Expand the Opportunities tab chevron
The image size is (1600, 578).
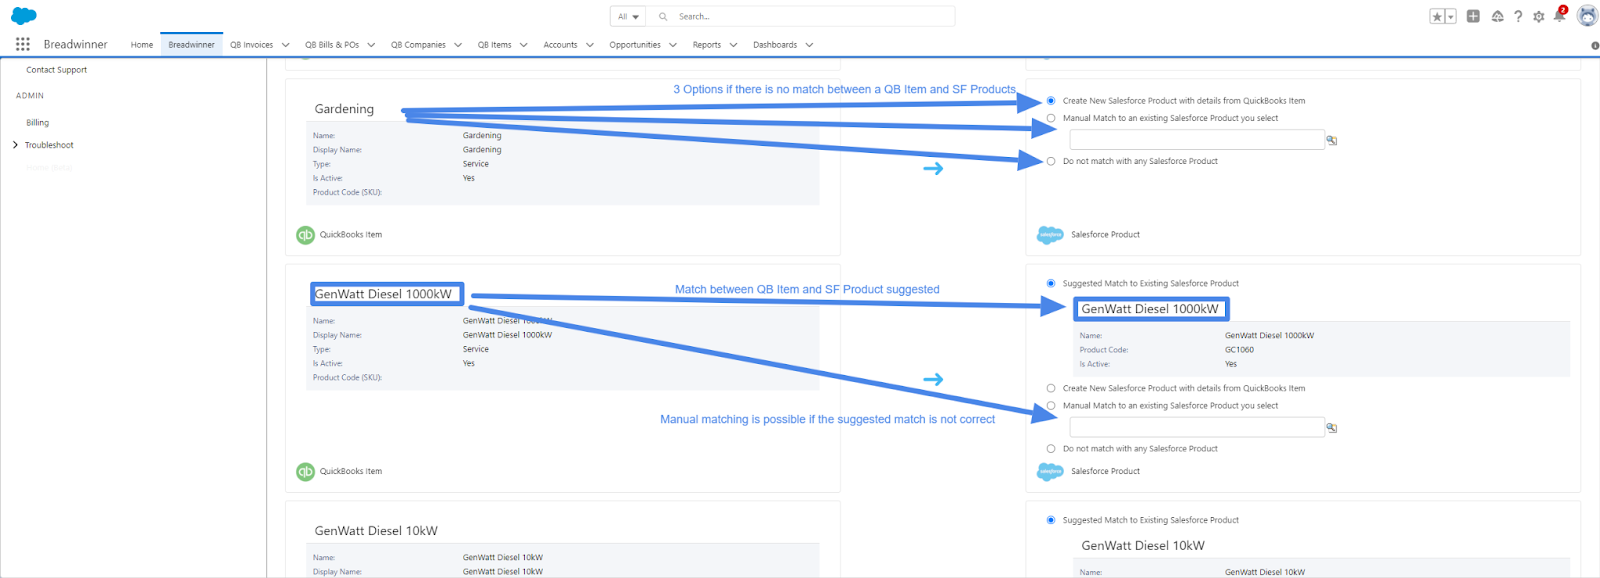673,45
